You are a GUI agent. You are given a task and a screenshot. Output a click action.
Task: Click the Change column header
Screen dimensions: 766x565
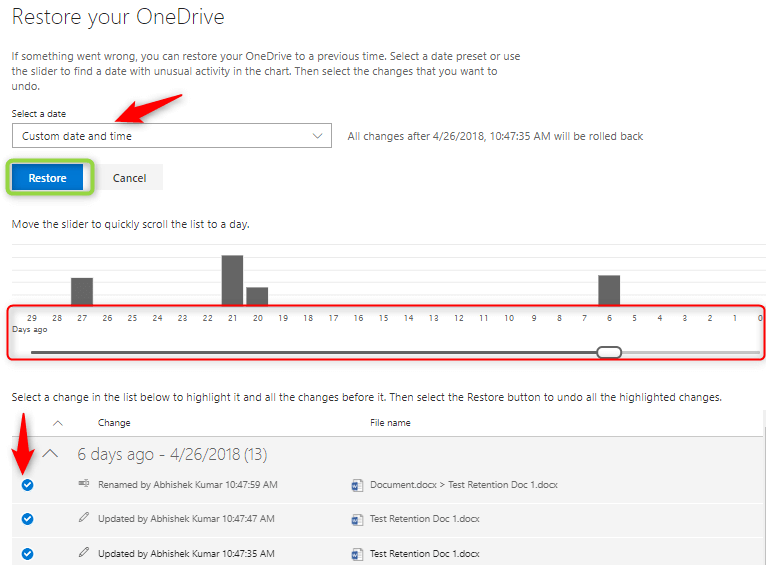[114, 423]
